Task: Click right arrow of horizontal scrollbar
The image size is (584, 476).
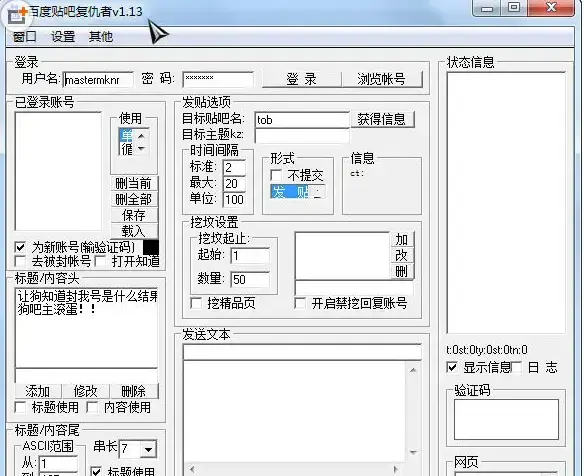Action: coord(395,469)
